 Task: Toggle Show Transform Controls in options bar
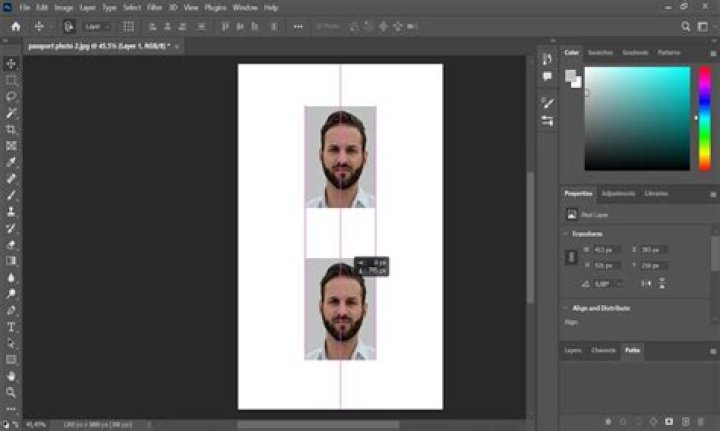click(x=129, y=27)
